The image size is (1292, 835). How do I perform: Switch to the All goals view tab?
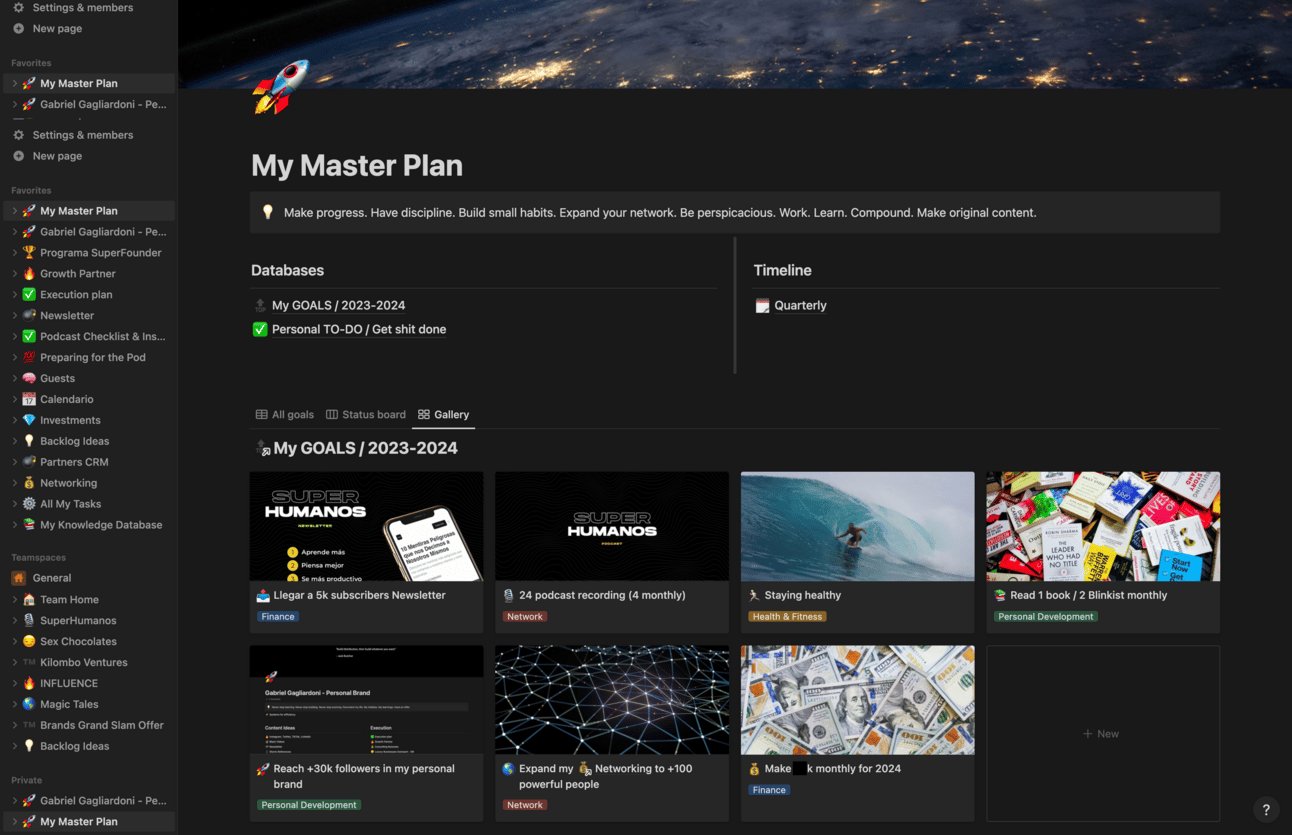point(285,415)
